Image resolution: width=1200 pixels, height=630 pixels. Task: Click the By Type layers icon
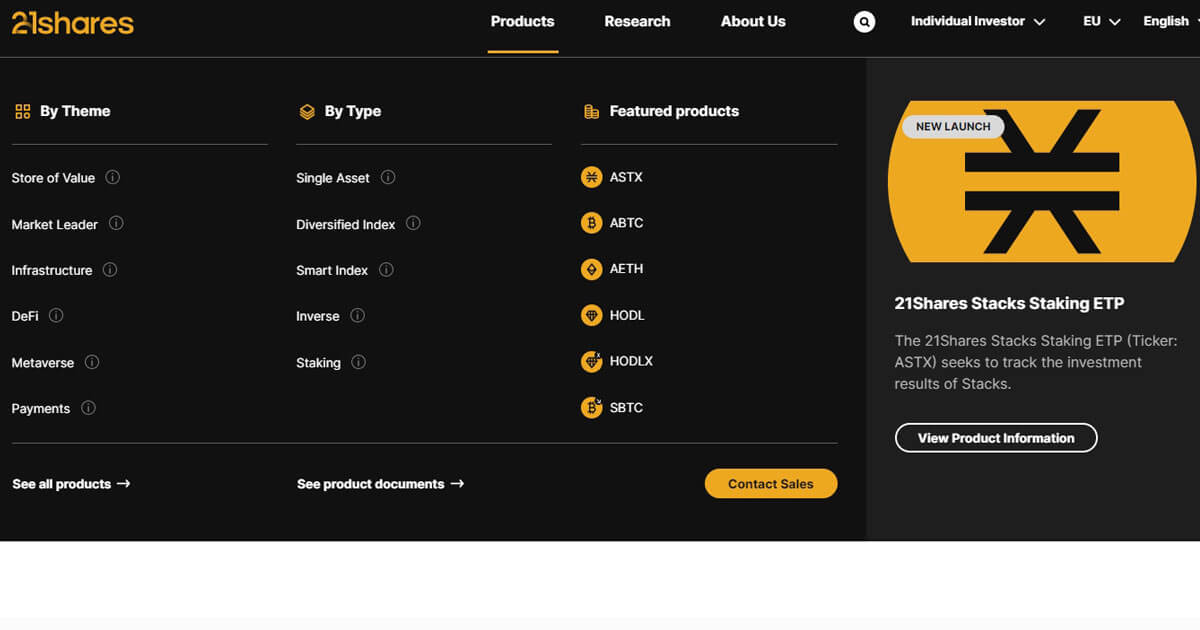[307, 112]
